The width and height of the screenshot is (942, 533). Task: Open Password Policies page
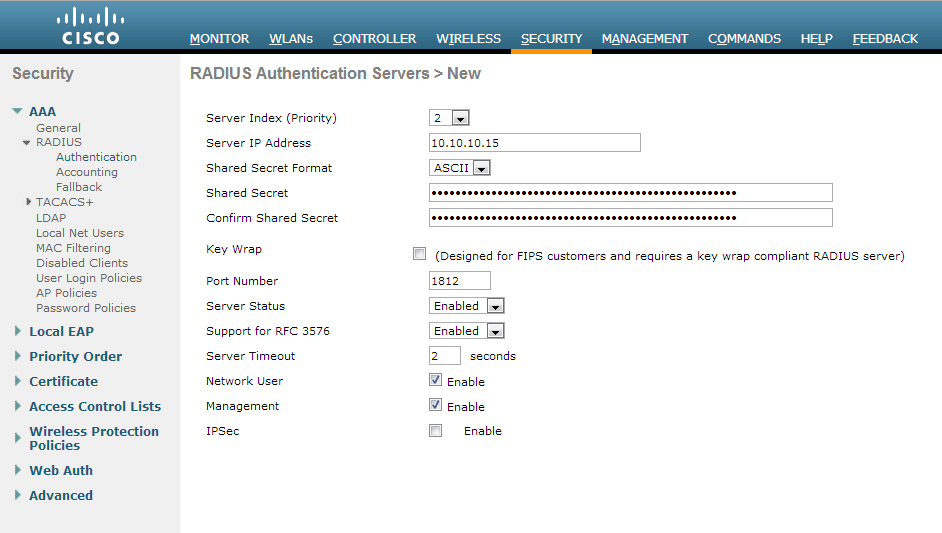tap(86, 308)
